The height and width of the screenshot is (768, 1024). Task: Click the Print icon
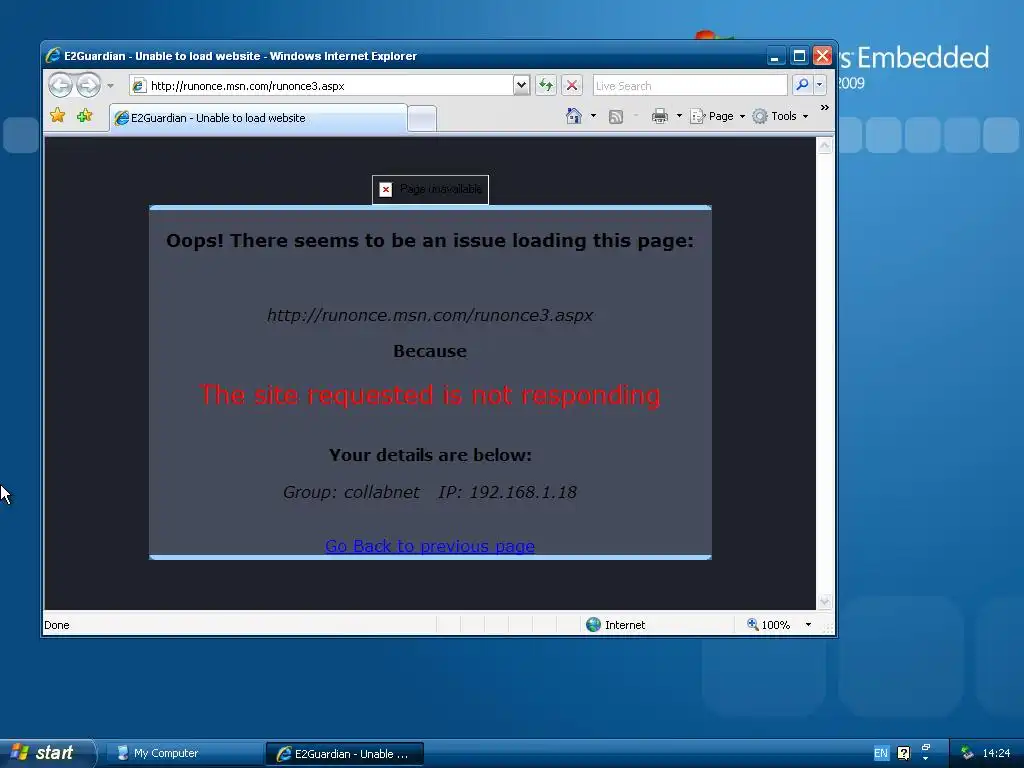tap(660, 116)
